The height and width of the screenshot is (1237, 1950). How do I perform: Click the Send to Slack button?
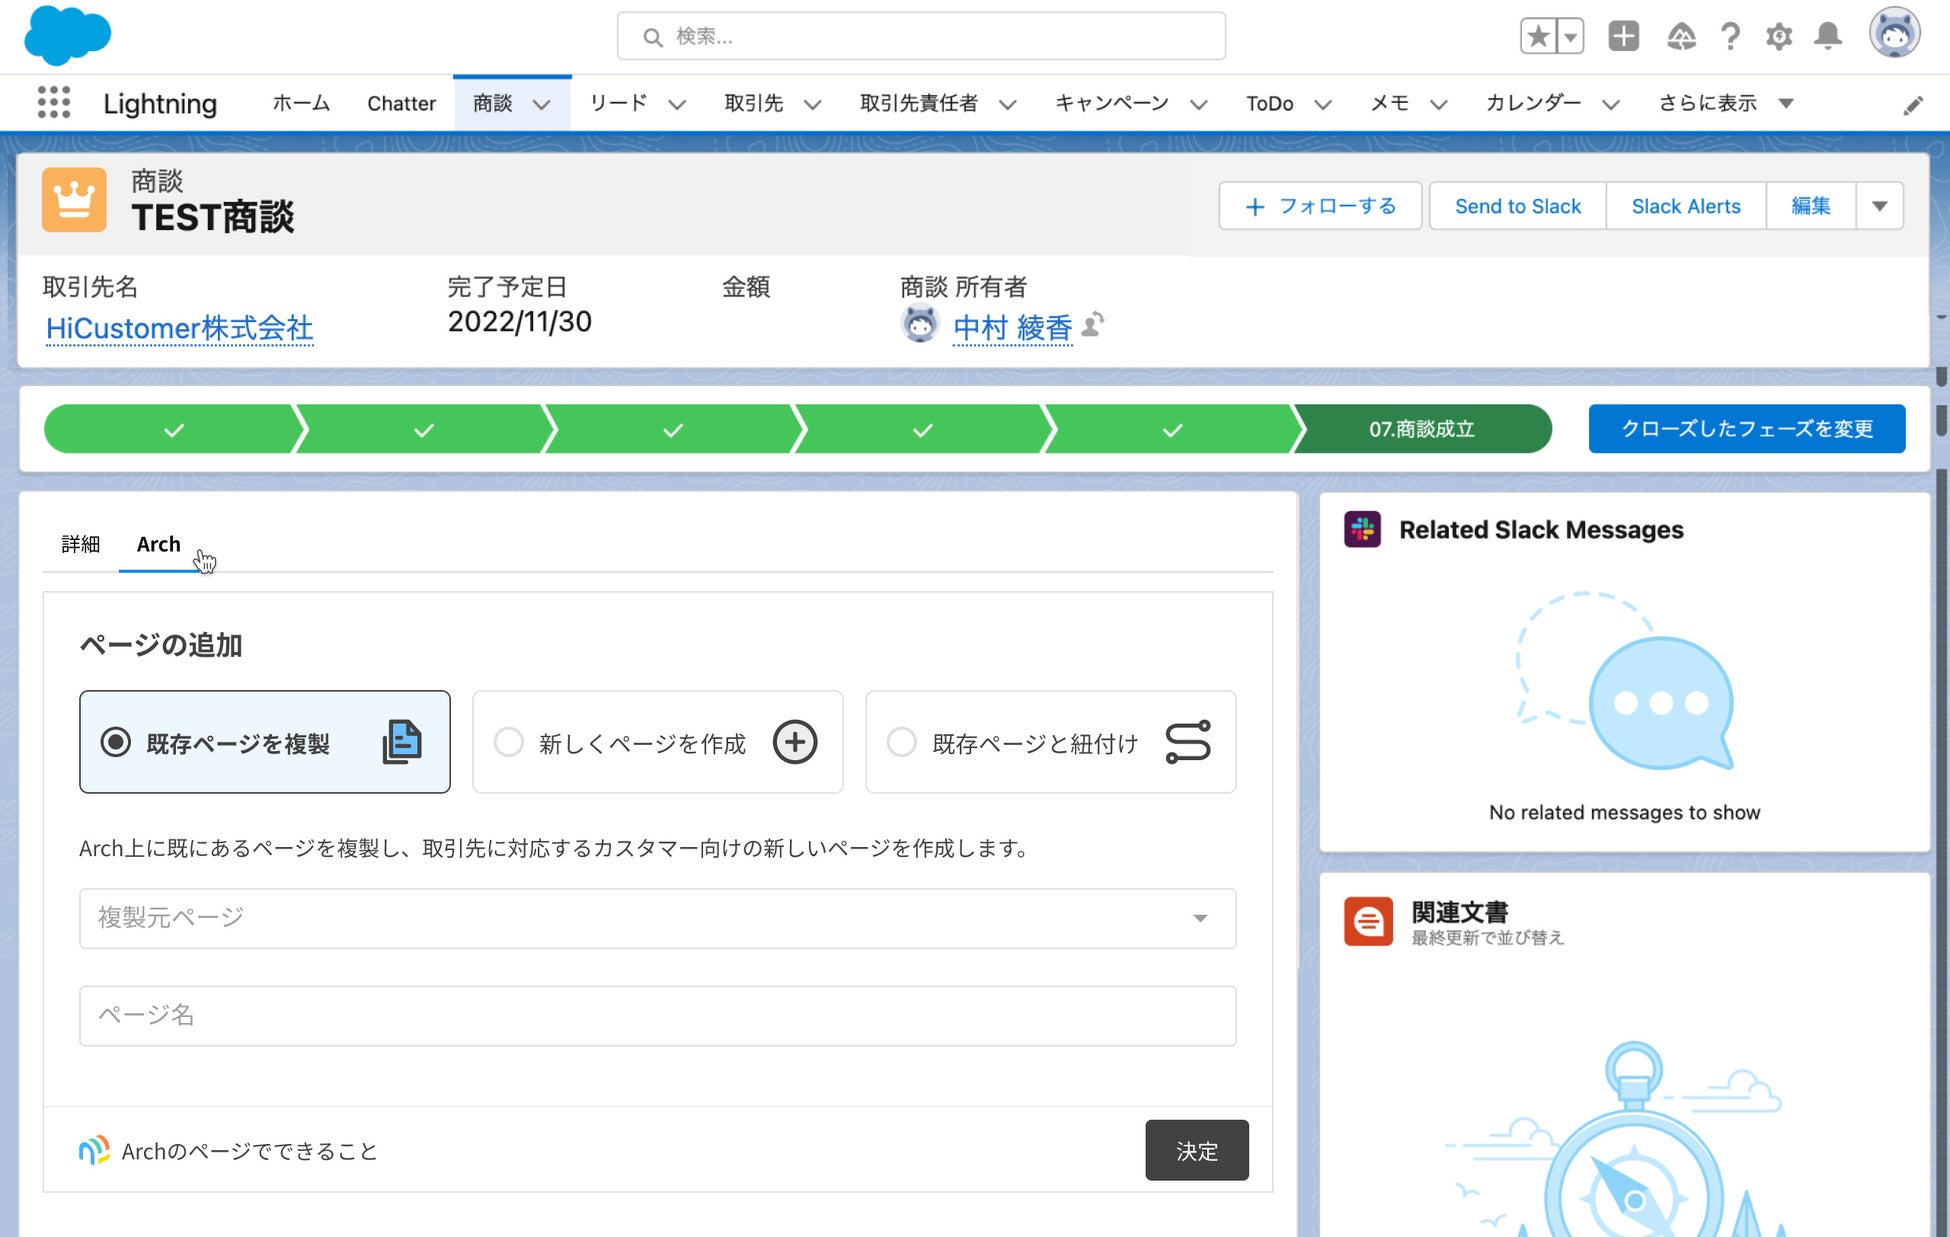pyautogui.click(x=1517, y=206)
